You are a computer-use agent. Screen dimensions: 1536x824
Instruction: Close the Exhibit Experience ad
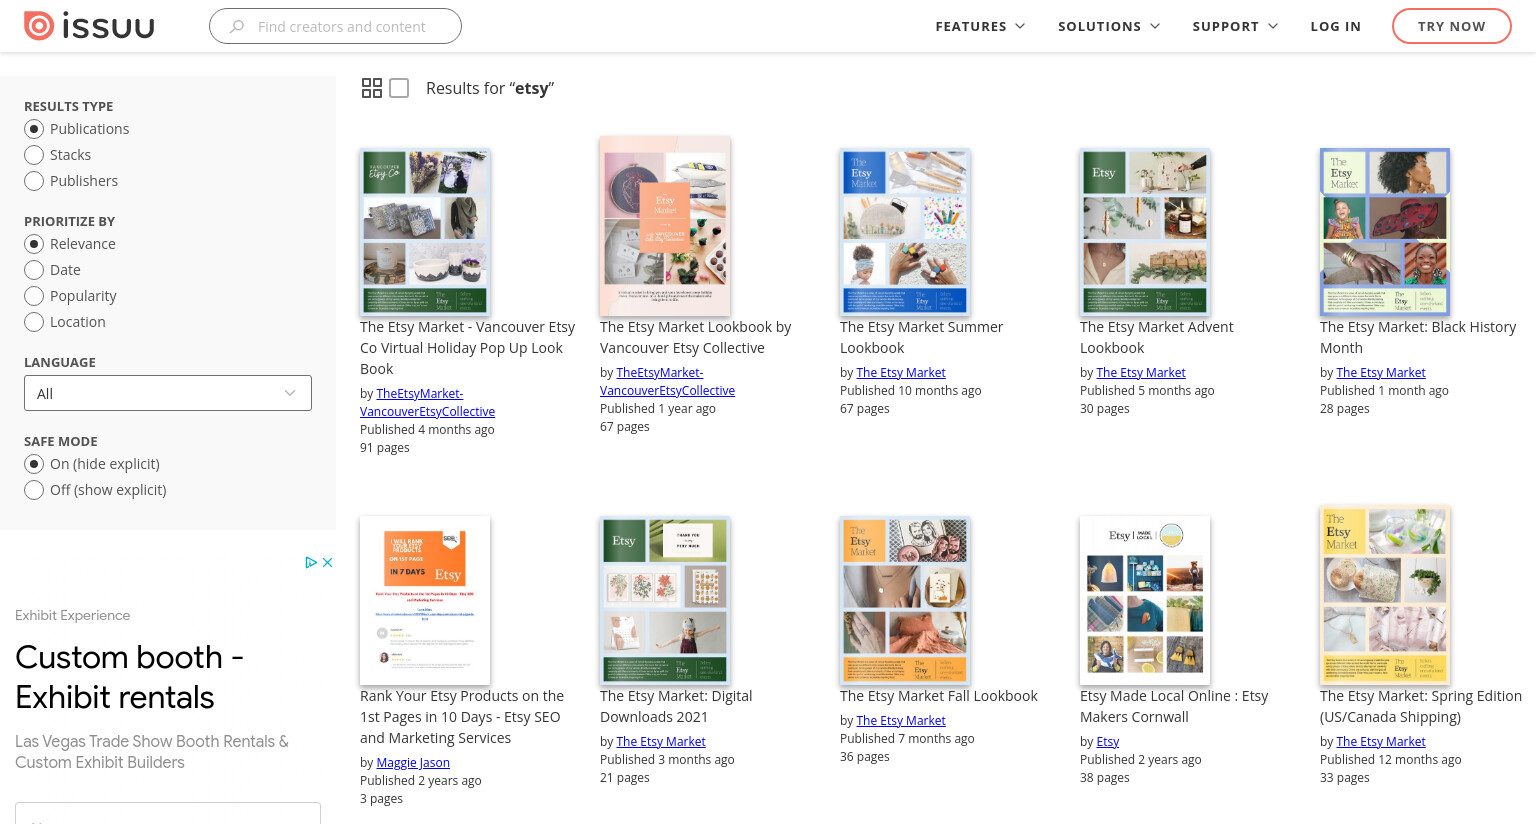point(327,562)
